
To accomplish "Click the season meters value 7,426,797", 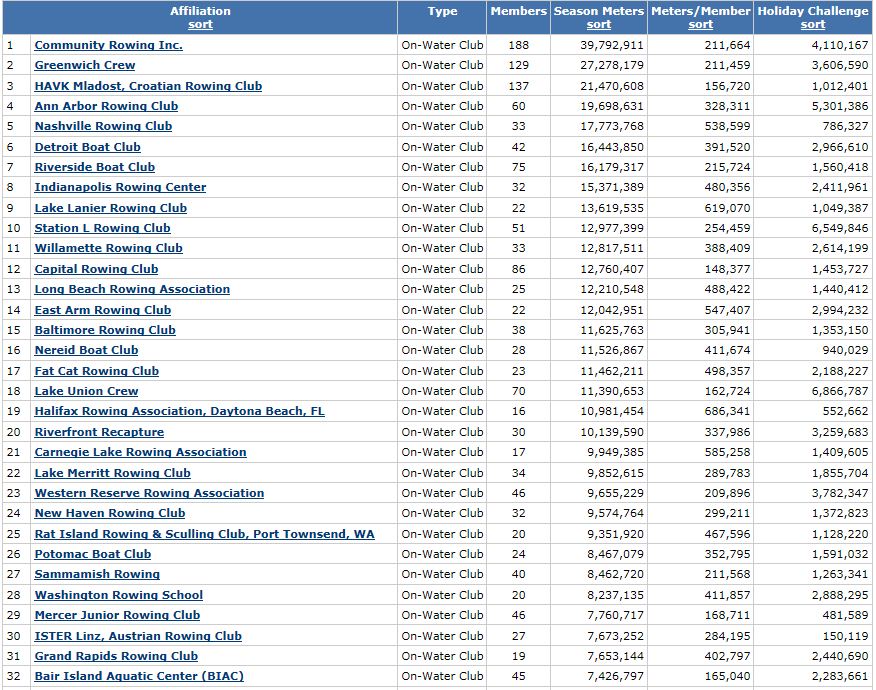I will tap(615, 676).
